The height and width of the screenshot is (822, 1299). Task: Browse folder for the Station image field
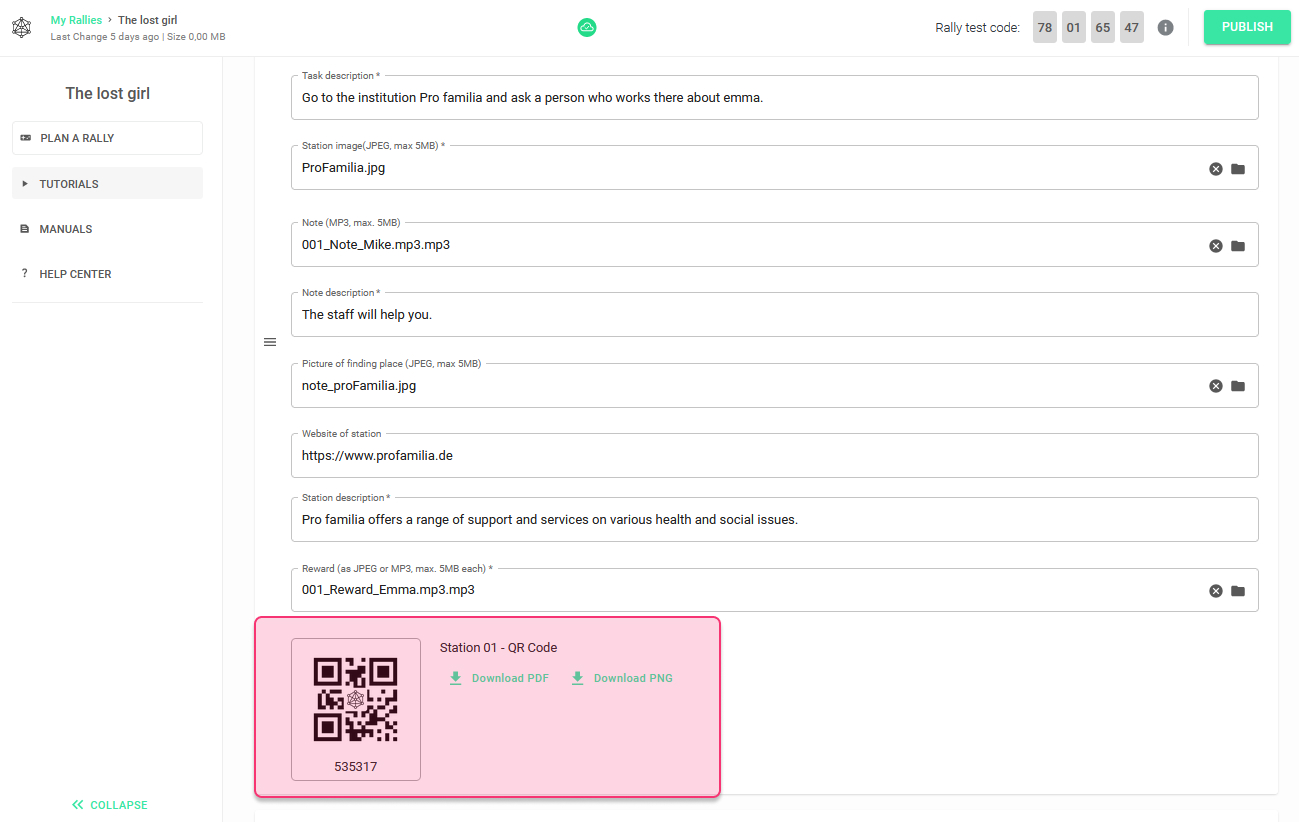coord(1238,169)
